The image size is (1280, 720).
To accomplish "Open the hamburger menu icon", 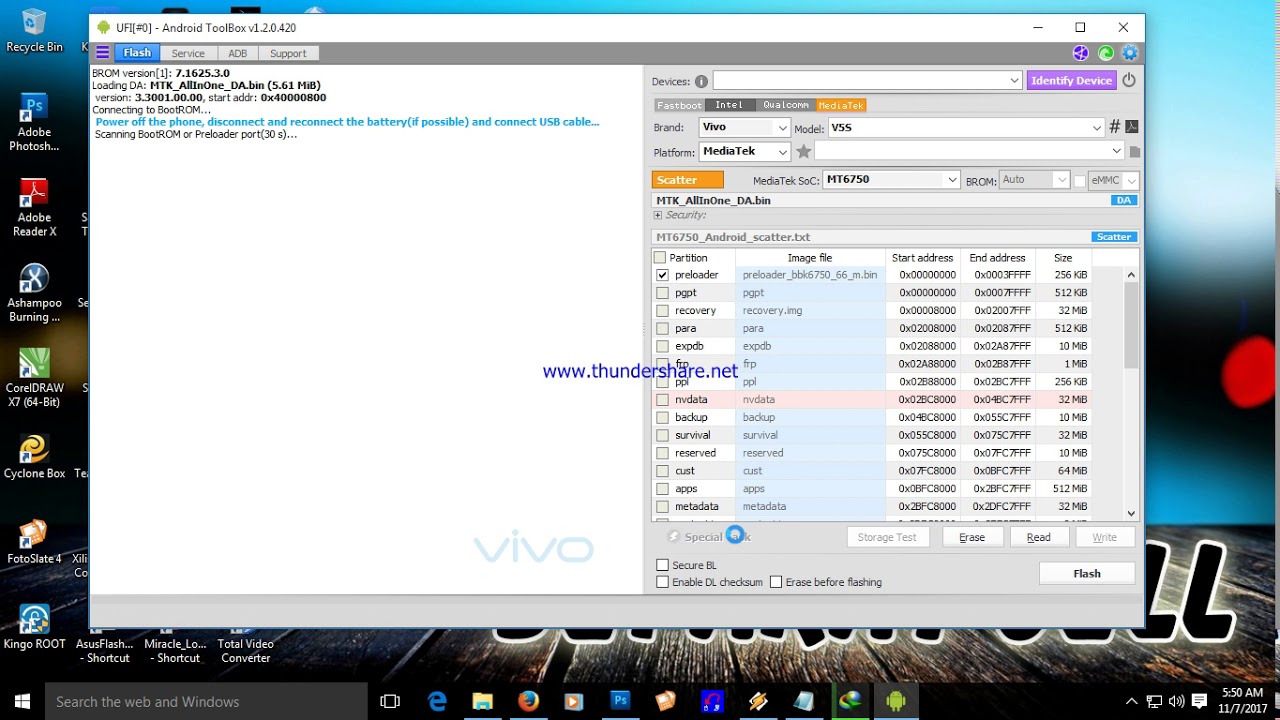I will click(x=102, y=53).
